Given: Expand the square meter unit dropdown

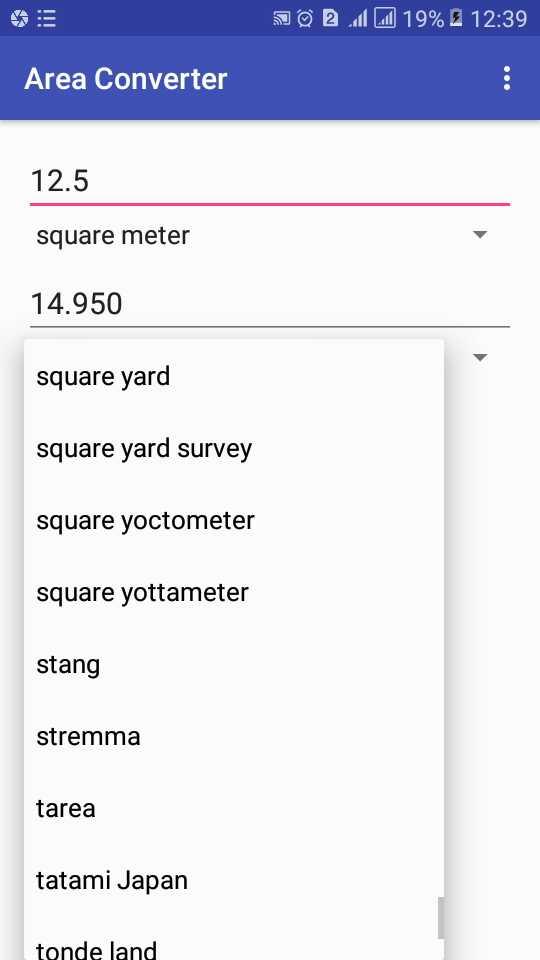Looking at the screenshot, I should point(270,235).
